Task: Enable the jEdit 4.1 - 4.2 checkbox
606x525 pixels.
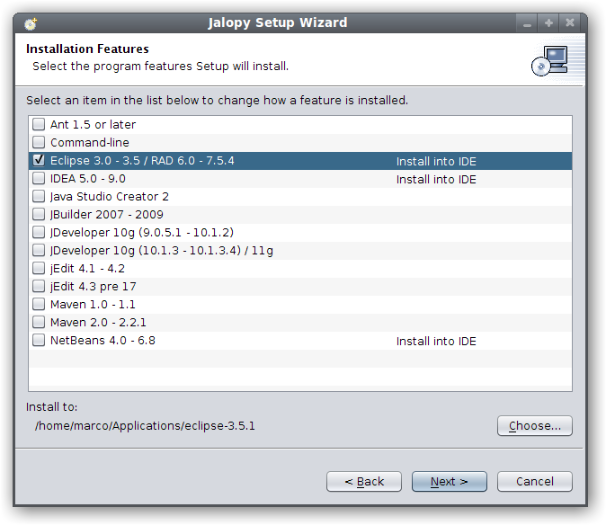Action: pos(38,268)
